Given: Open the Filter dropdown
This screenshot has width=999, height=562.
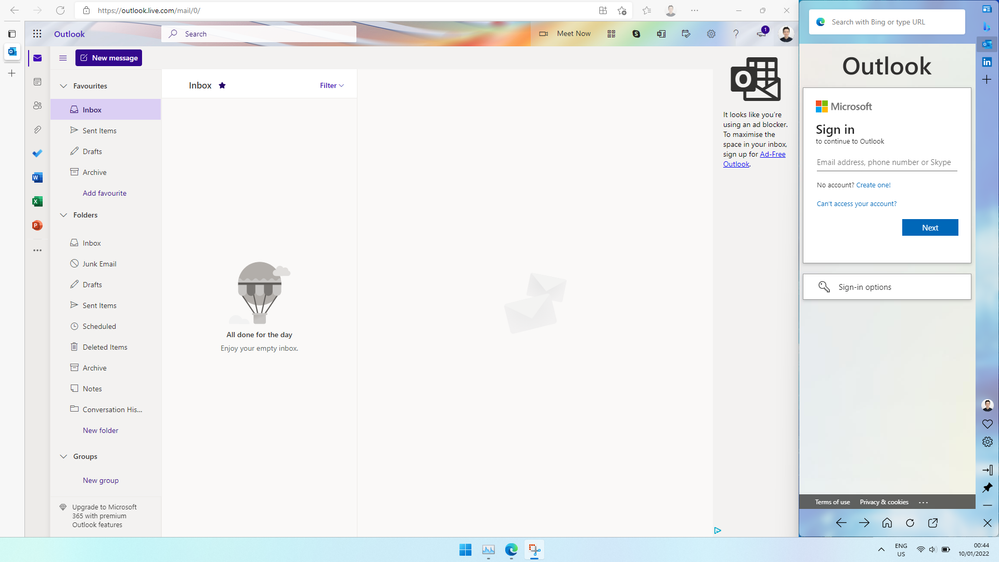Looking at the screenshot, I should (332, 85).
